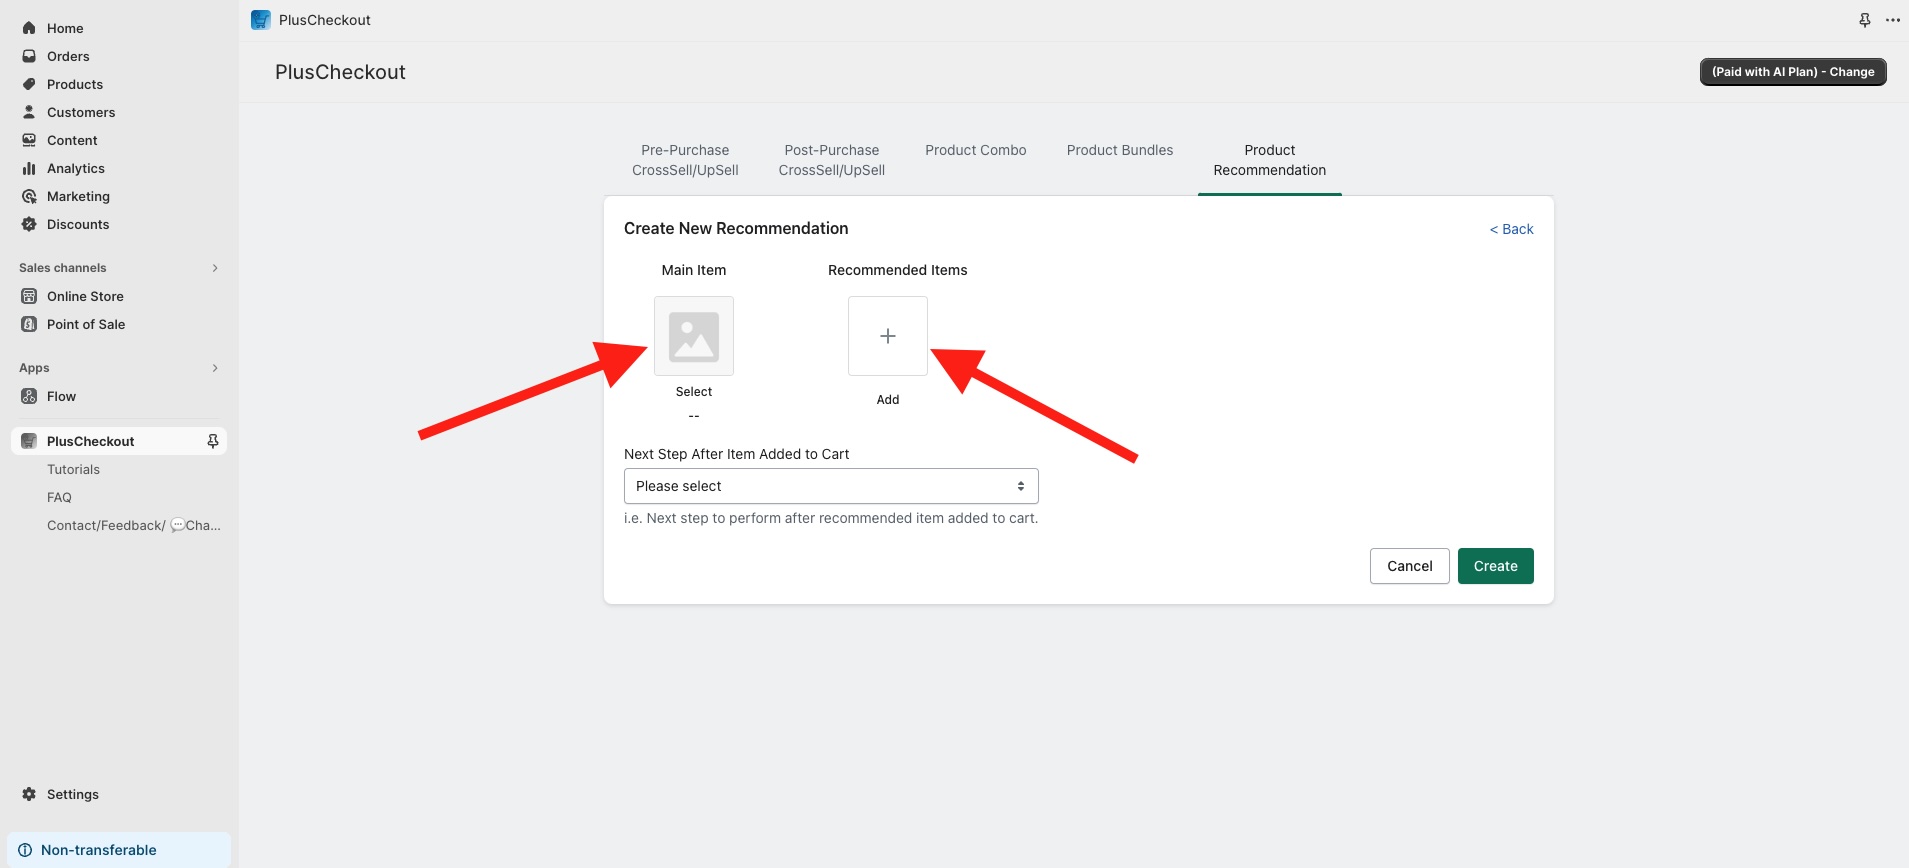Click the Paid with AI Plan Change button
This screenshot has height=868, width=1909.
coord(1792,72)
